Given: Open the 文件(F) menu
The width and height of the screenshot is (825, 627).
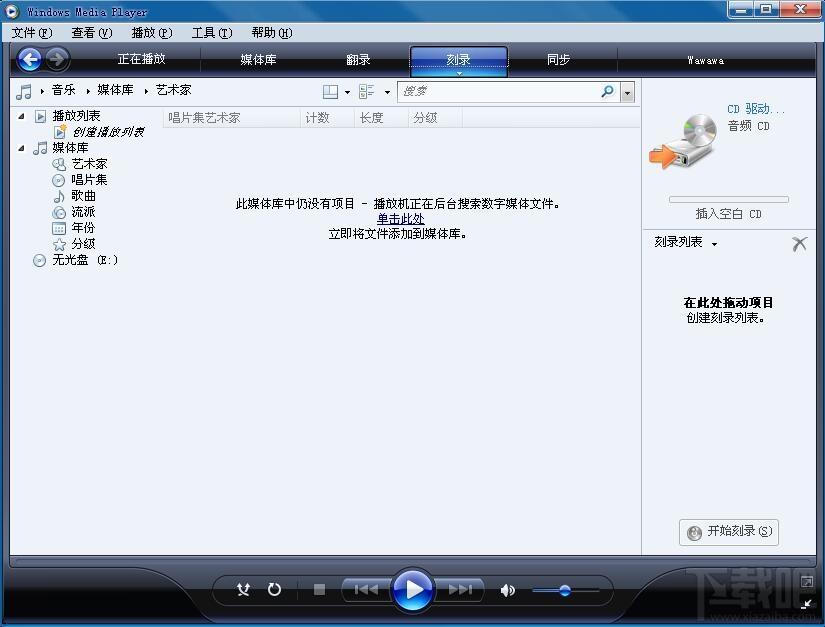Looking at the screenshot, I should (32, 33).
